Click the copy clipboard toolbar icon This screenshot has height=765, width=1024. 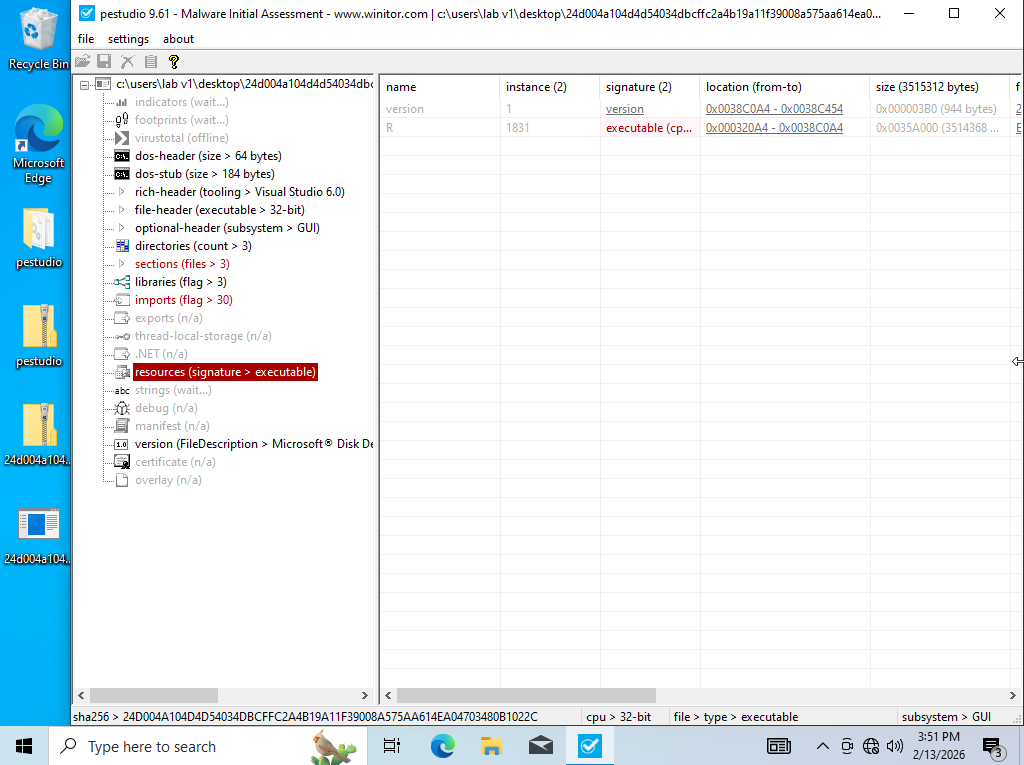(151, 61)
